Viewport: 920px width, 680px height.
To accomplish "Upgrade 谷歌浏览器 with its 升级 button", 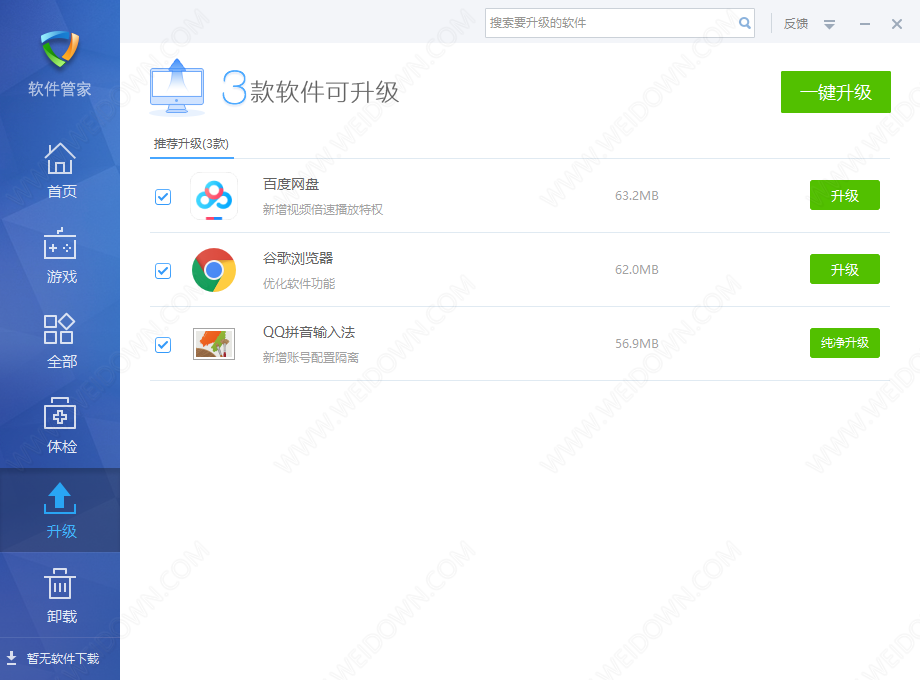I will tap(844, 269).
